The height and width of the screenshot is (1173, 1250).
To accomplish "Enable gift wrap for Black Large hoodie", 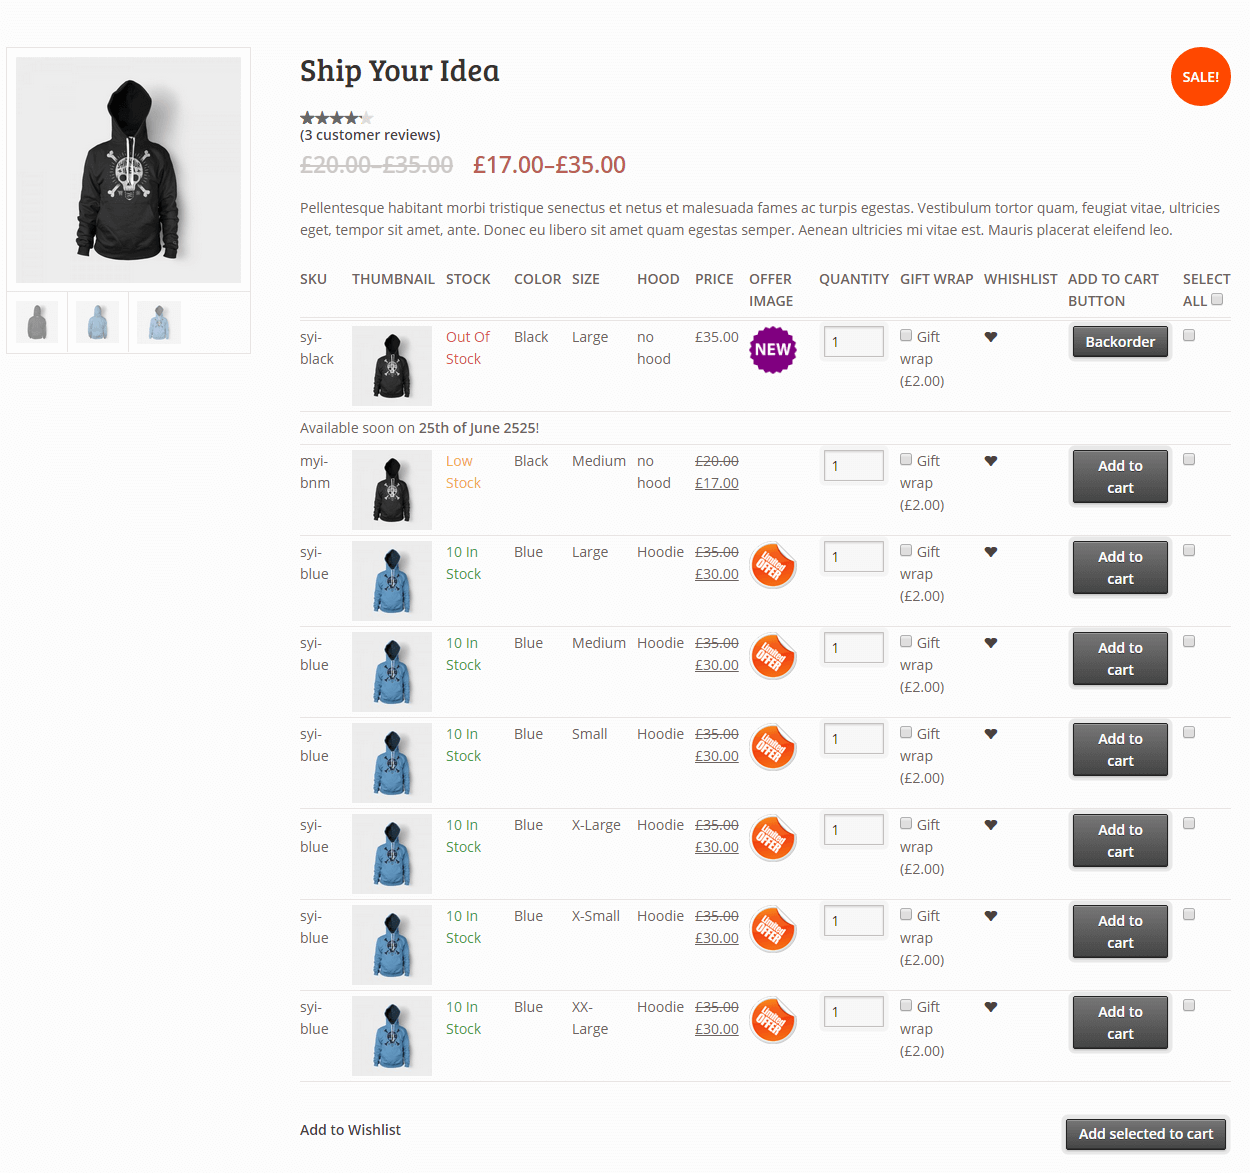I will (x=906, y=336).
